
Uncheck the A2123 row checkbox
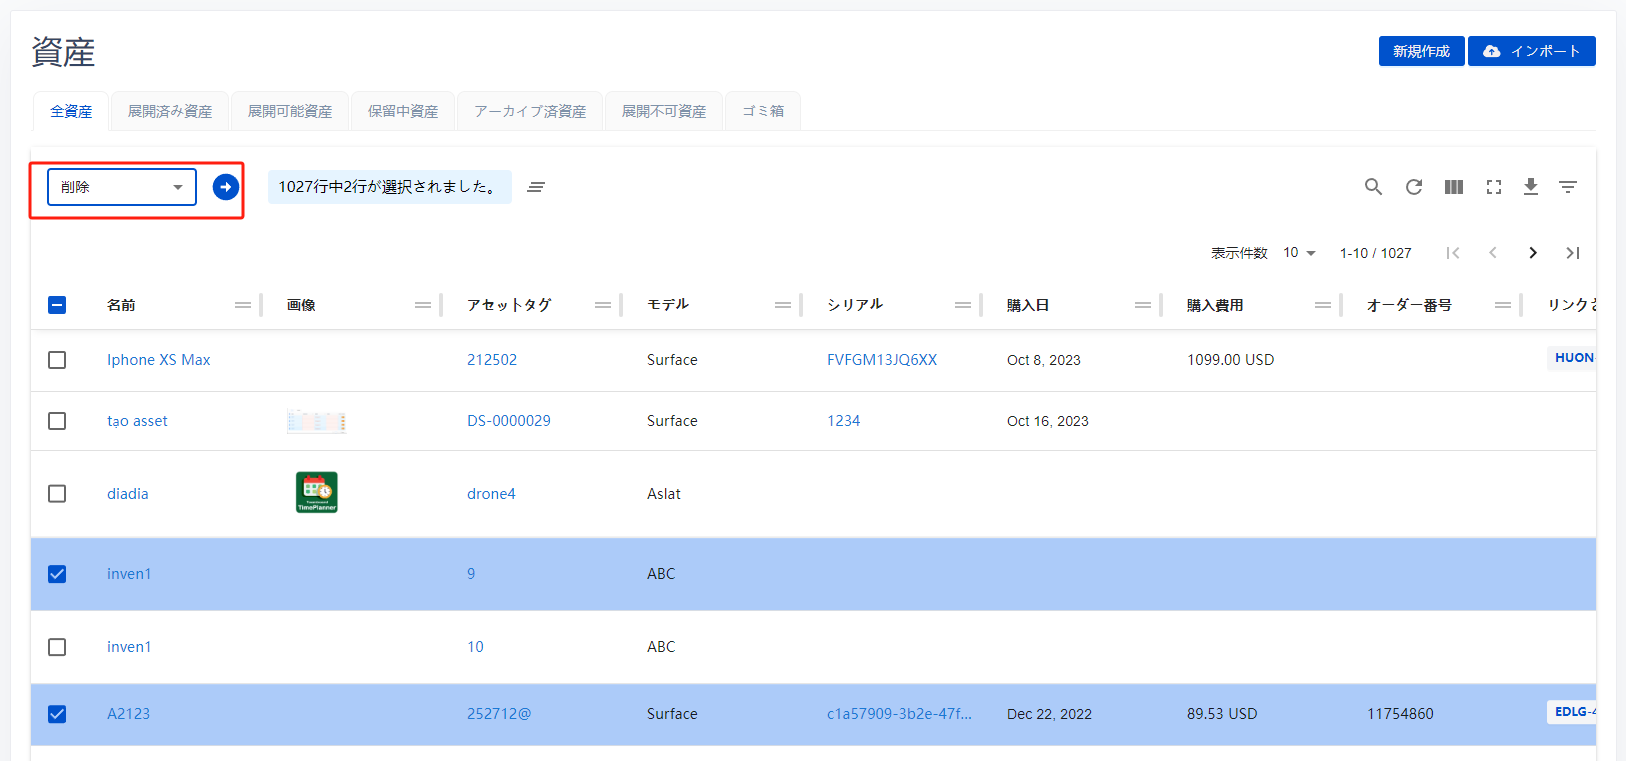point(57,714)
